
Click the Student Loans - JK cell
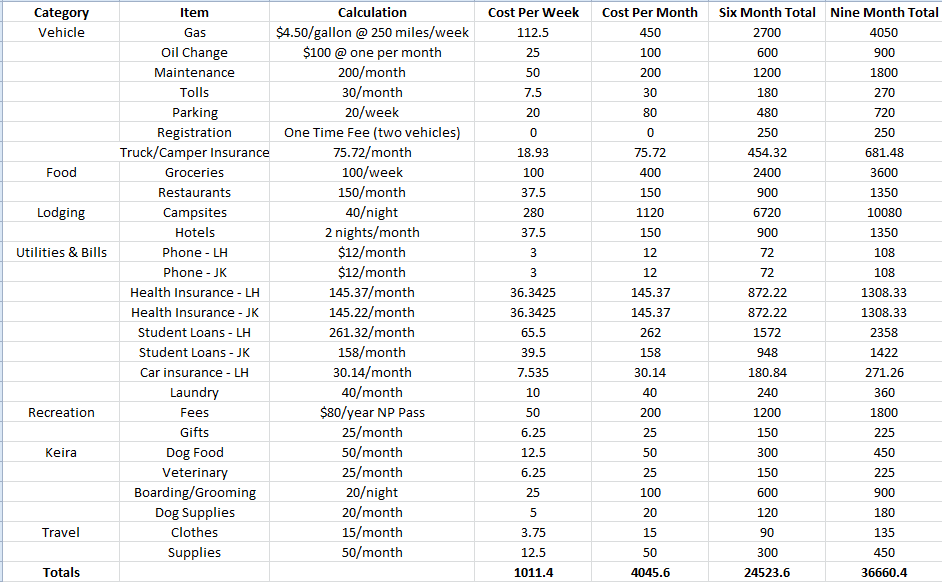(x=194, y=353)
